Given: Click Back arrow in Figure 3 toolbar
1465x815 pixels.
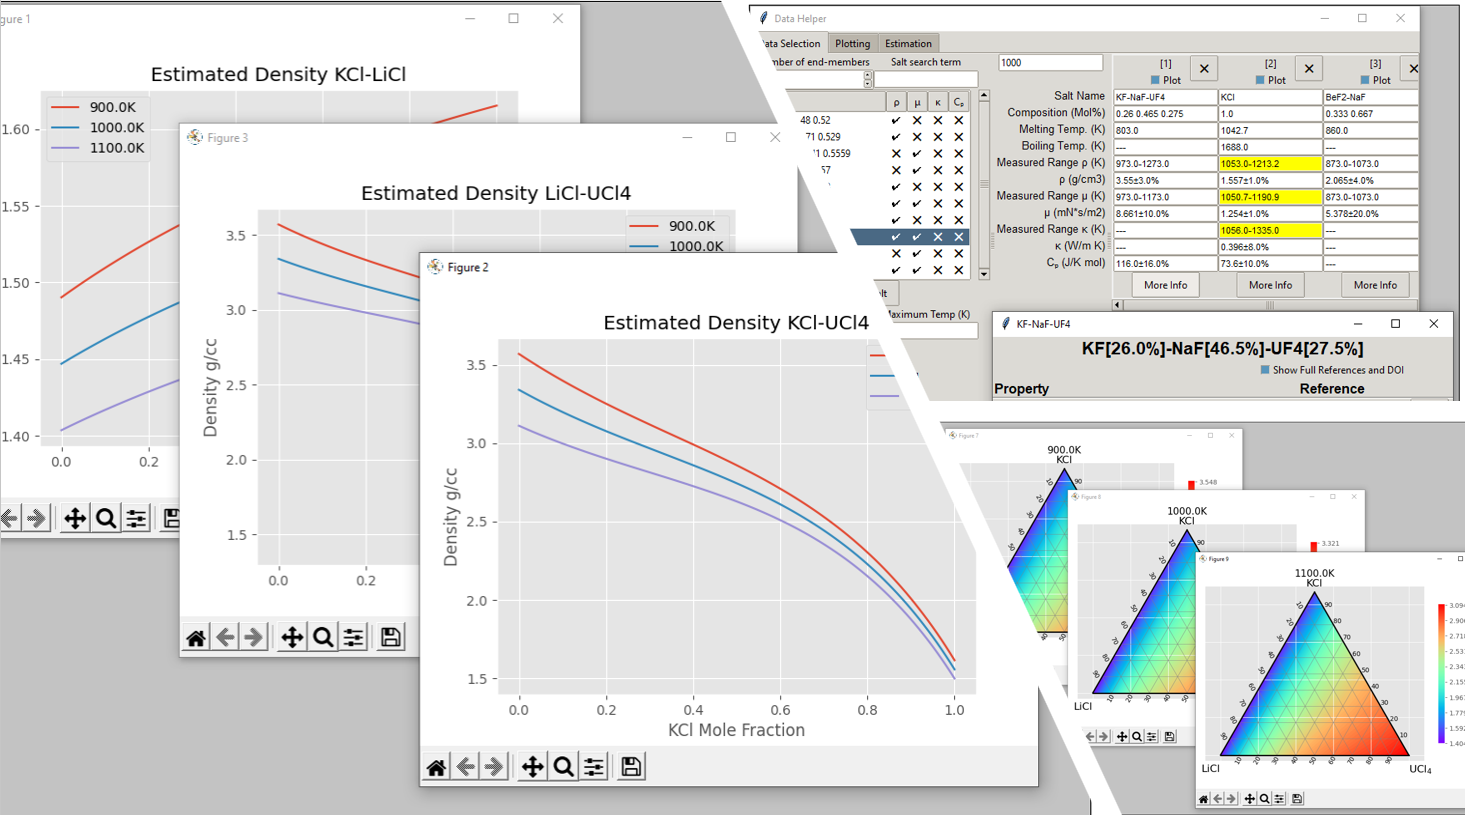Looking at the screenshot, I should pos(226,638).
